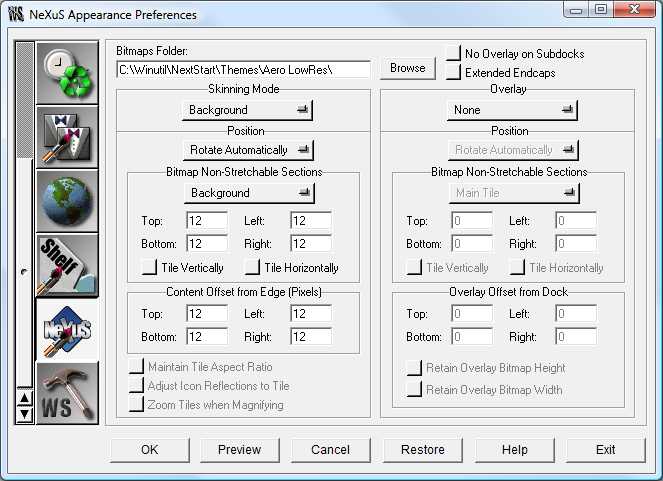Click the Browse button for bitmaps folder
This screenshot has height=481, width=663.
click(x=408, y=68)
